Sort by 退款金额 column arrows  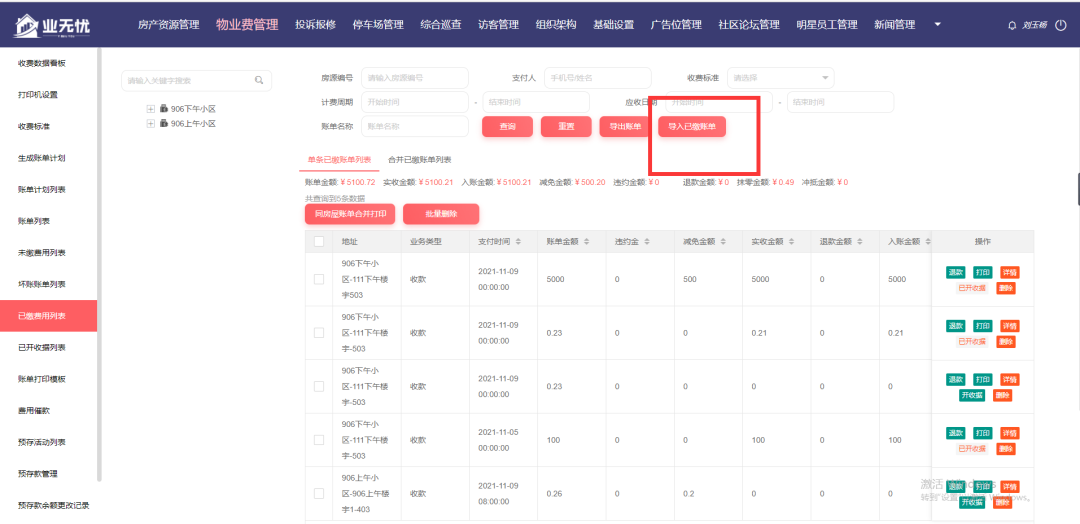coord(859,242)
